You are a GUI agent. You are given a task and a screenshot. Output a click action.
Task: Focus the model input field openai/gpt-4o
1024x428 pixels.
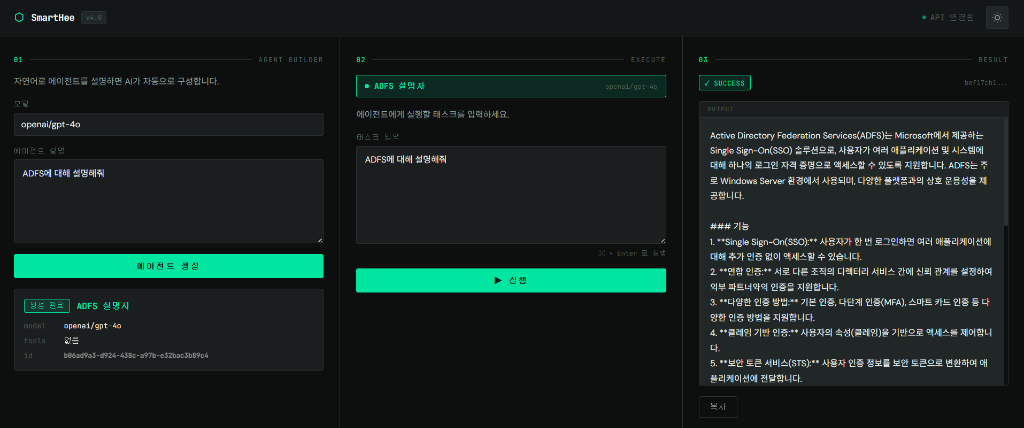click(x=168, y=124)
